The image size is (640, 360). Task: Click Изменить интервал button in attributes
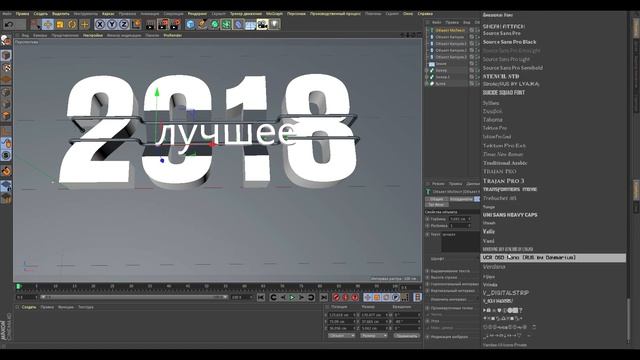[x=449, y=300]
